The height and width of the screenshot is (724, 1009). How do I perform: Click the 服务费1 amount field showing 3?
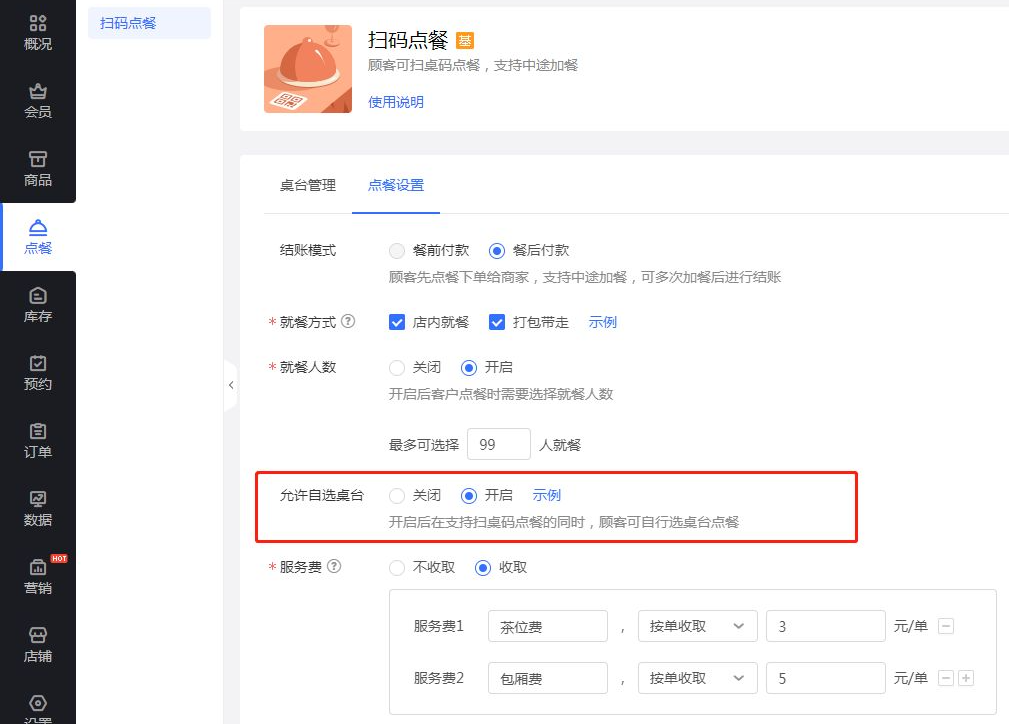[x=826, y=626]
